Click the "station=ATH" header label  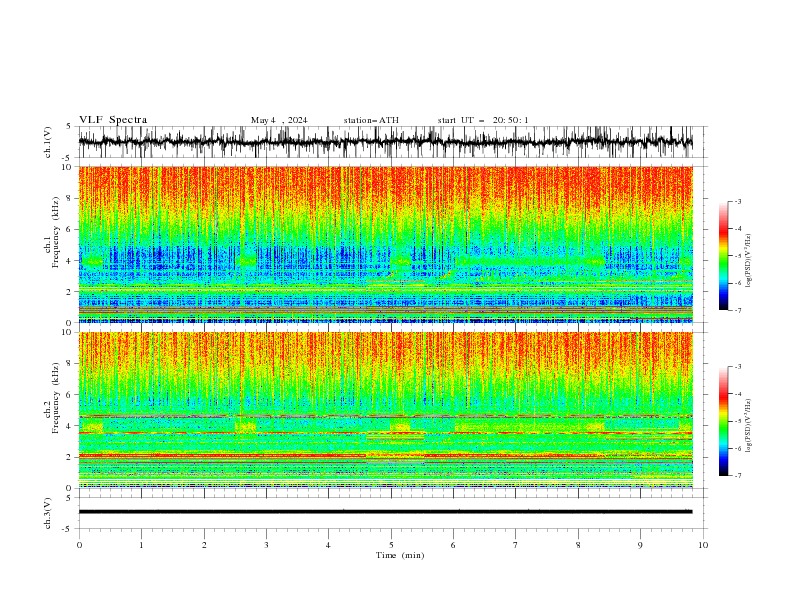point(371,120)
